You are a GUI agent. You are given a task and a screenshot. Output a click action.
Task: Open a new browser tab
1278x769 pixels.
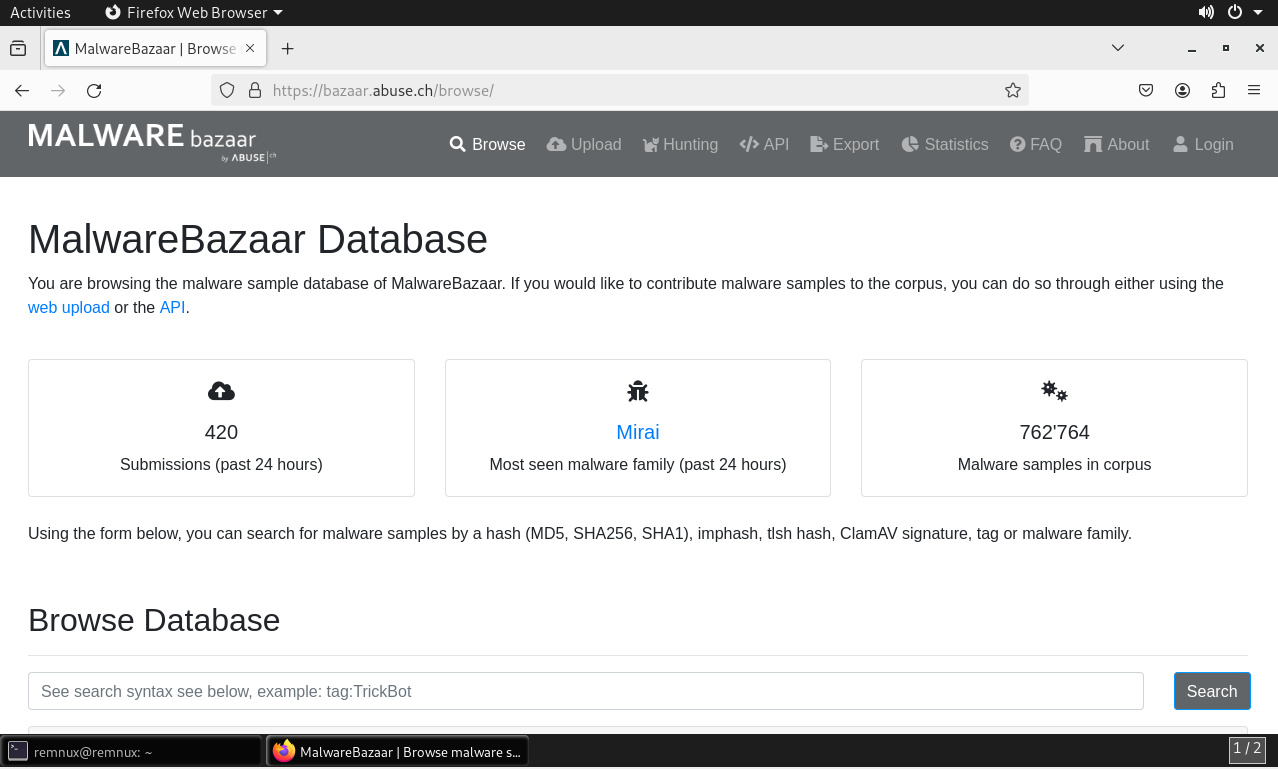tap(287, 48)
